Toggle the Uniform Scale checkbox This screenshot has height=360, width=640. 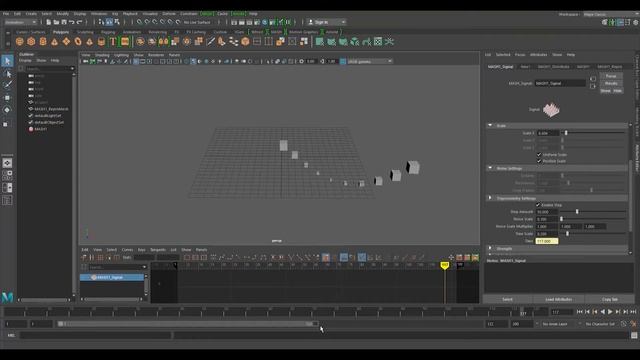click(x=539, y=155)
